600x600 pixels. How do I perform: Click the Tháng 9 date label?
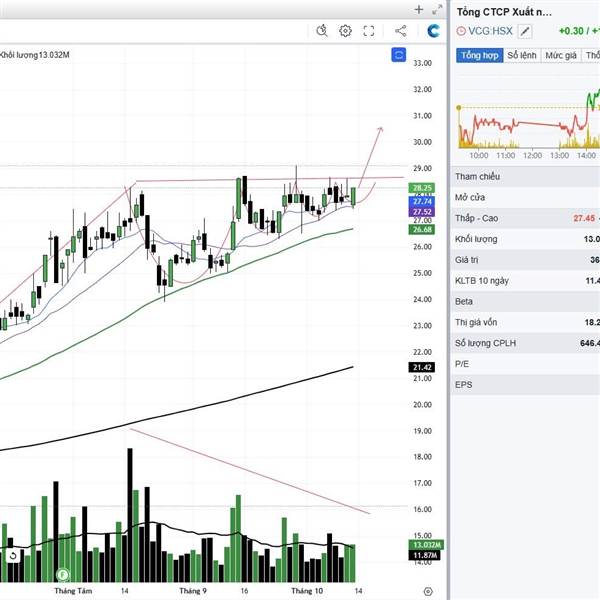[193, 591]
